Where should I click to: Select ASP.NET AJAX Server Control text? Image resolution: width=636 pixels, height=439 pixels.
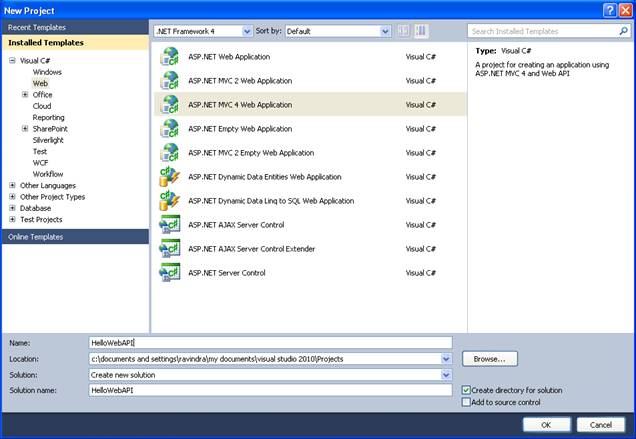tap(236, 225)
